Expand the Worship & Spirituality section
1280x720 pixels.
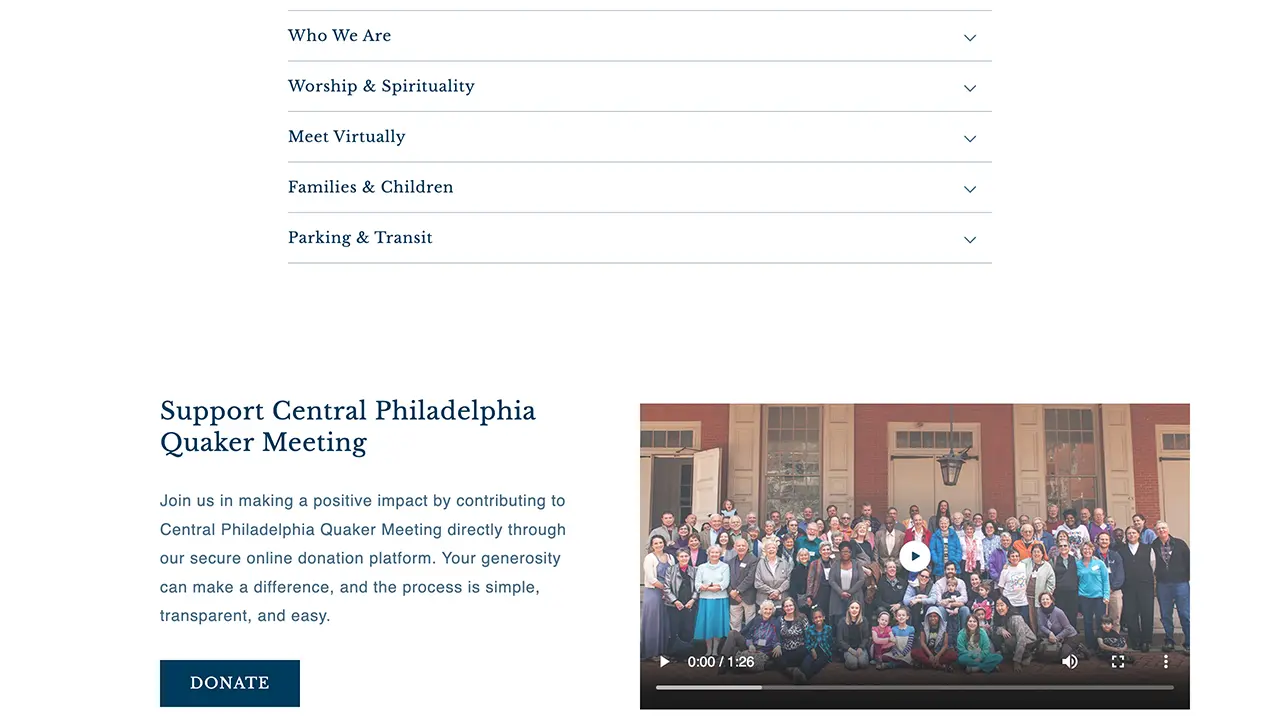click(969, 88)
